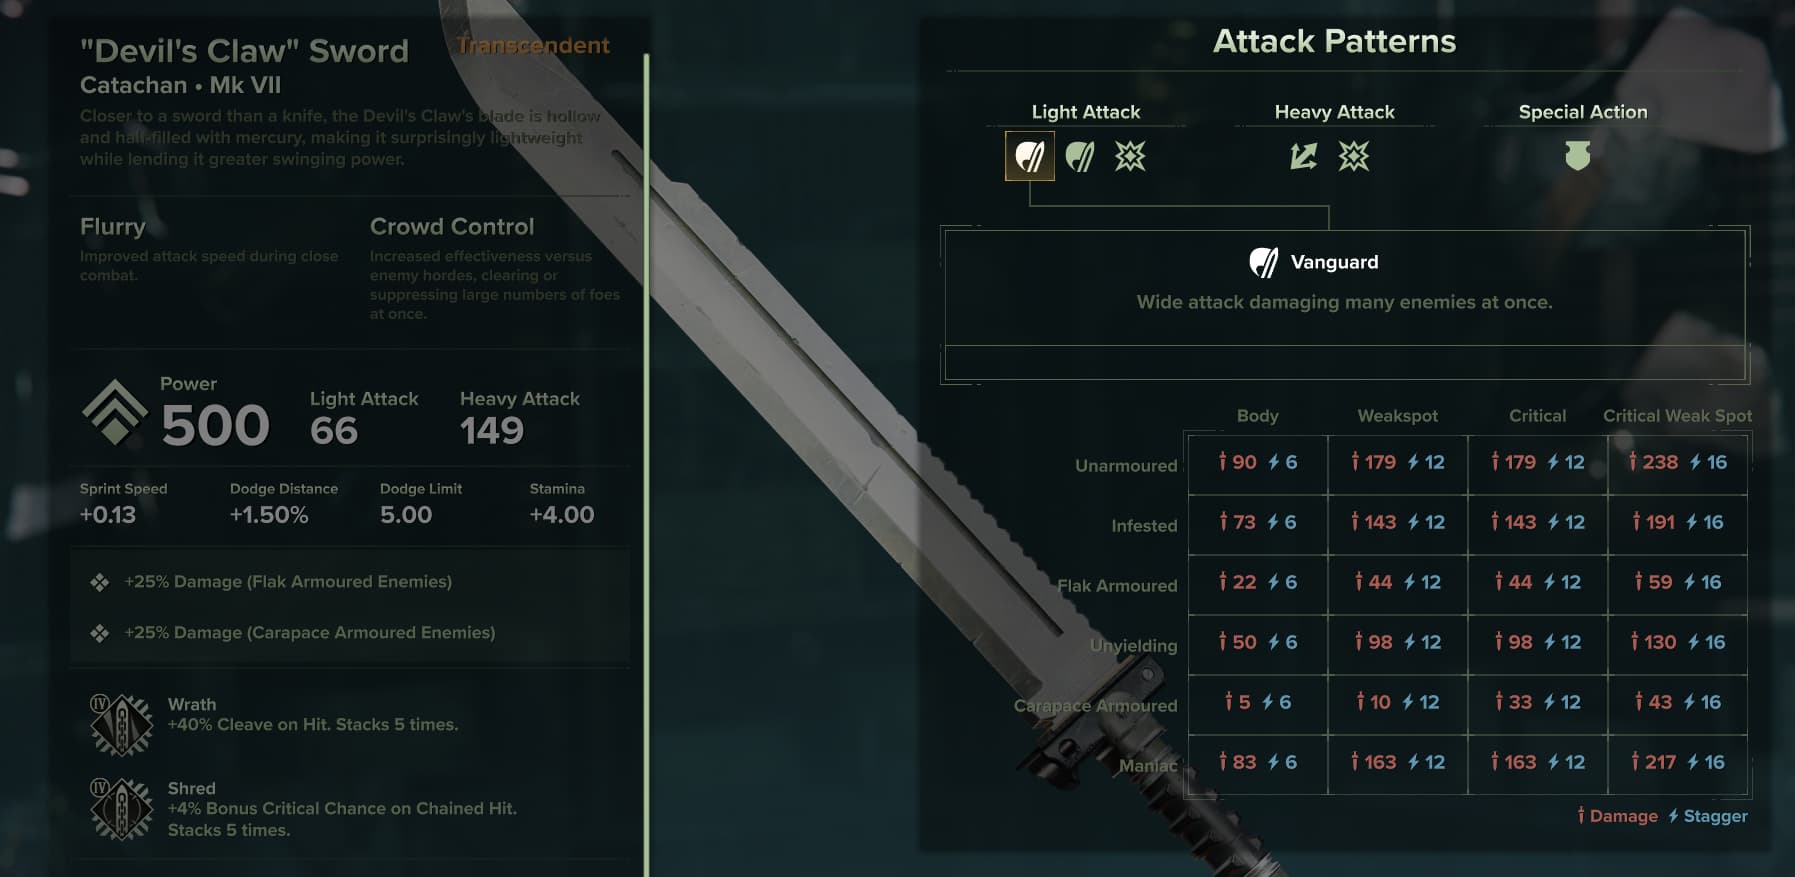
Task: Open the Special Action pattern heading
Action: pos(1583,112)
